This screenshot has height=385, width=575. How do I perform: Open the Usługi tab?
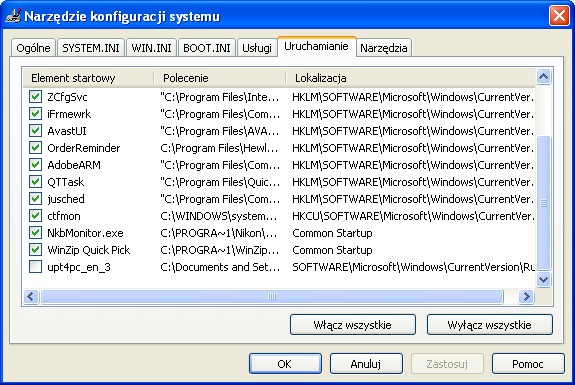tap(257, 48)
